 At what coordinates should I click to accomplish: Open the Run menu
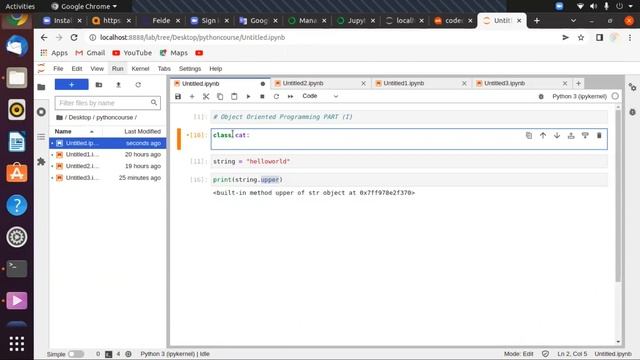118,69
